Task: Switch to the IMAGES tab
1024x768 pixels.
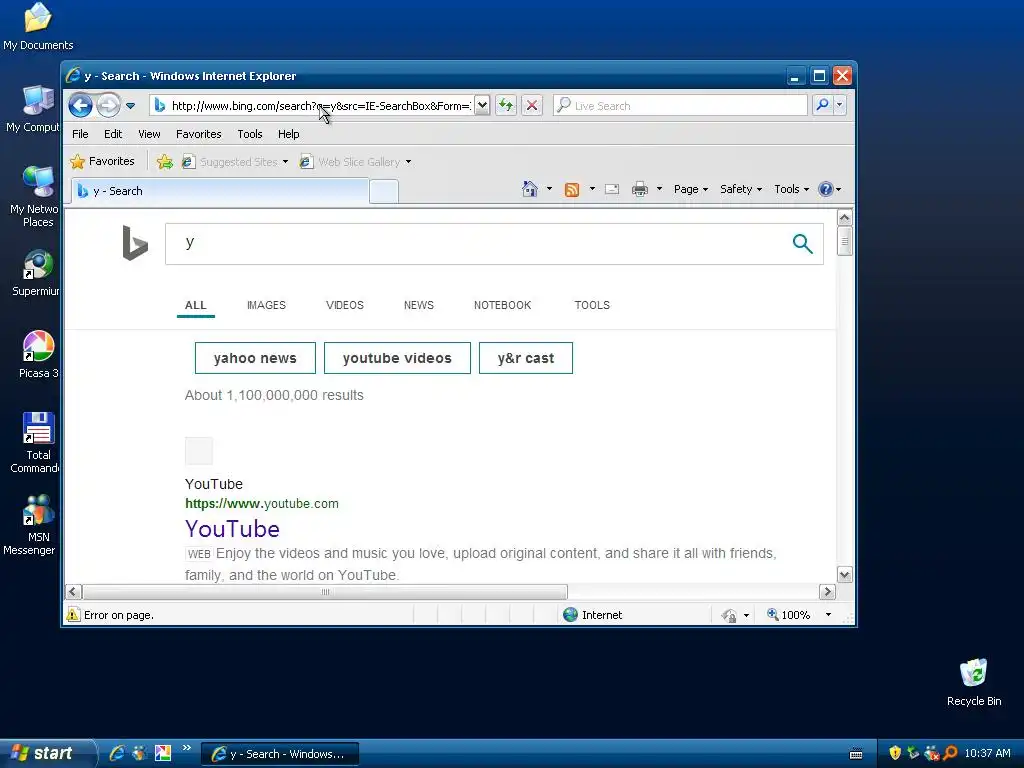Action: click(266, 306)
